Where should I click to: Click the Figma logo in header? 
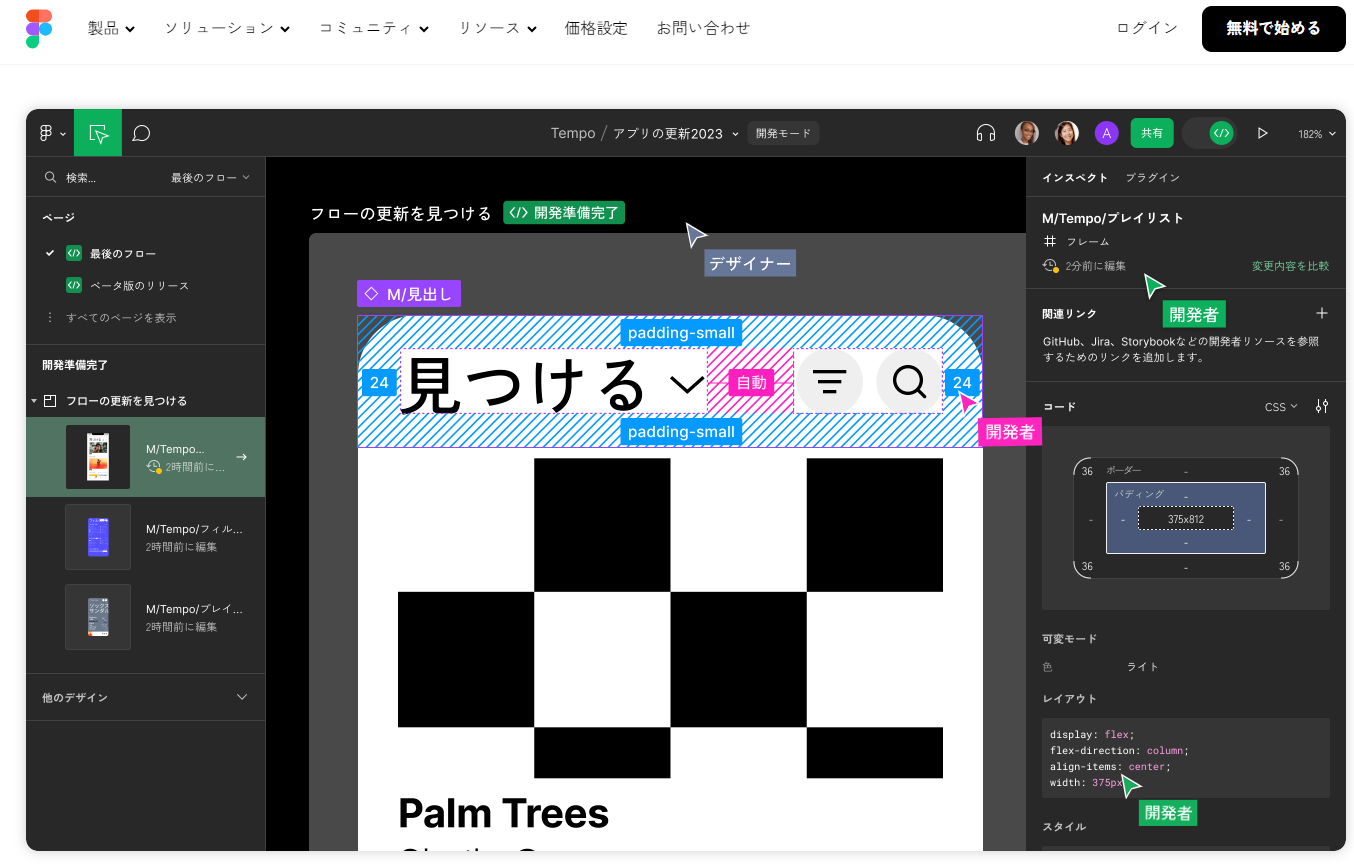pos(39,29)
